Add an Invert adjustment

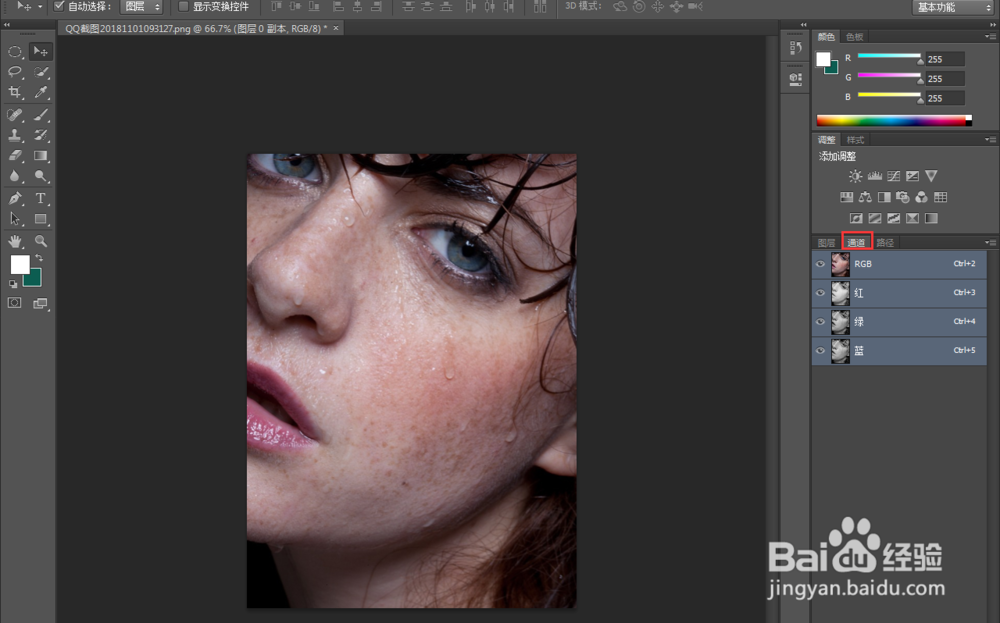[856, 218]
